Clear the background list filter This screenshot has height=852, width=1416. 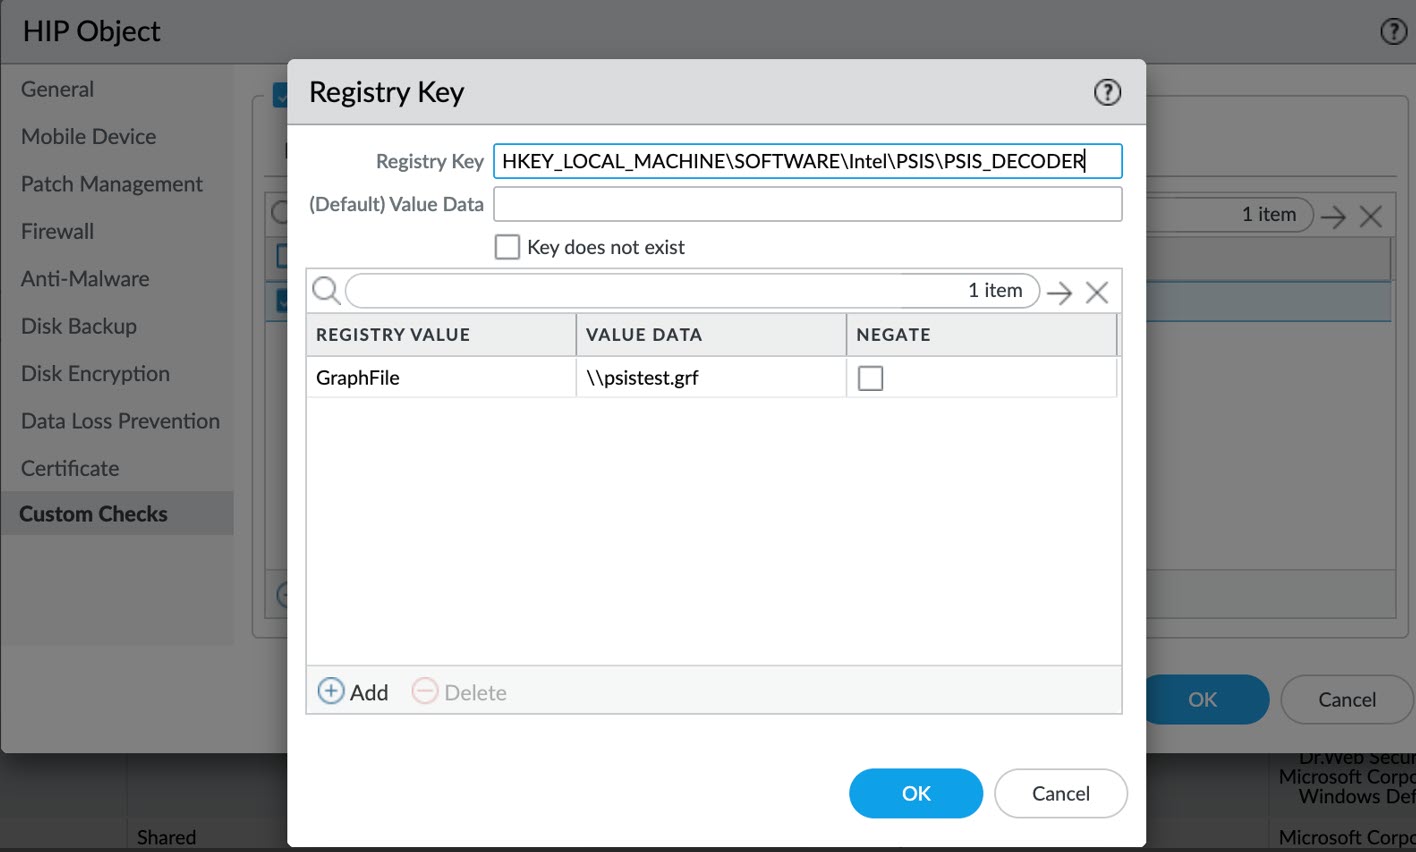[x=1371, y=216]
